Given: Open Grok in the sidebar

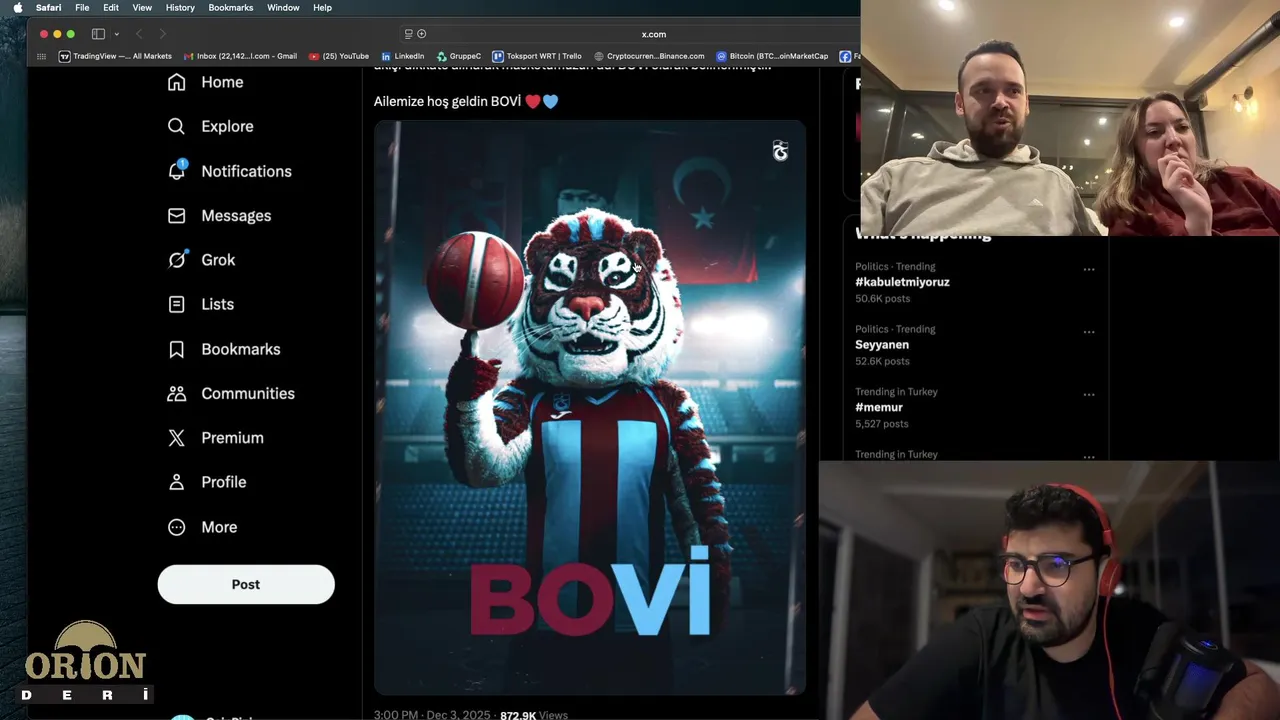Looking at the screenshot, I should click(x=201, y=259).
